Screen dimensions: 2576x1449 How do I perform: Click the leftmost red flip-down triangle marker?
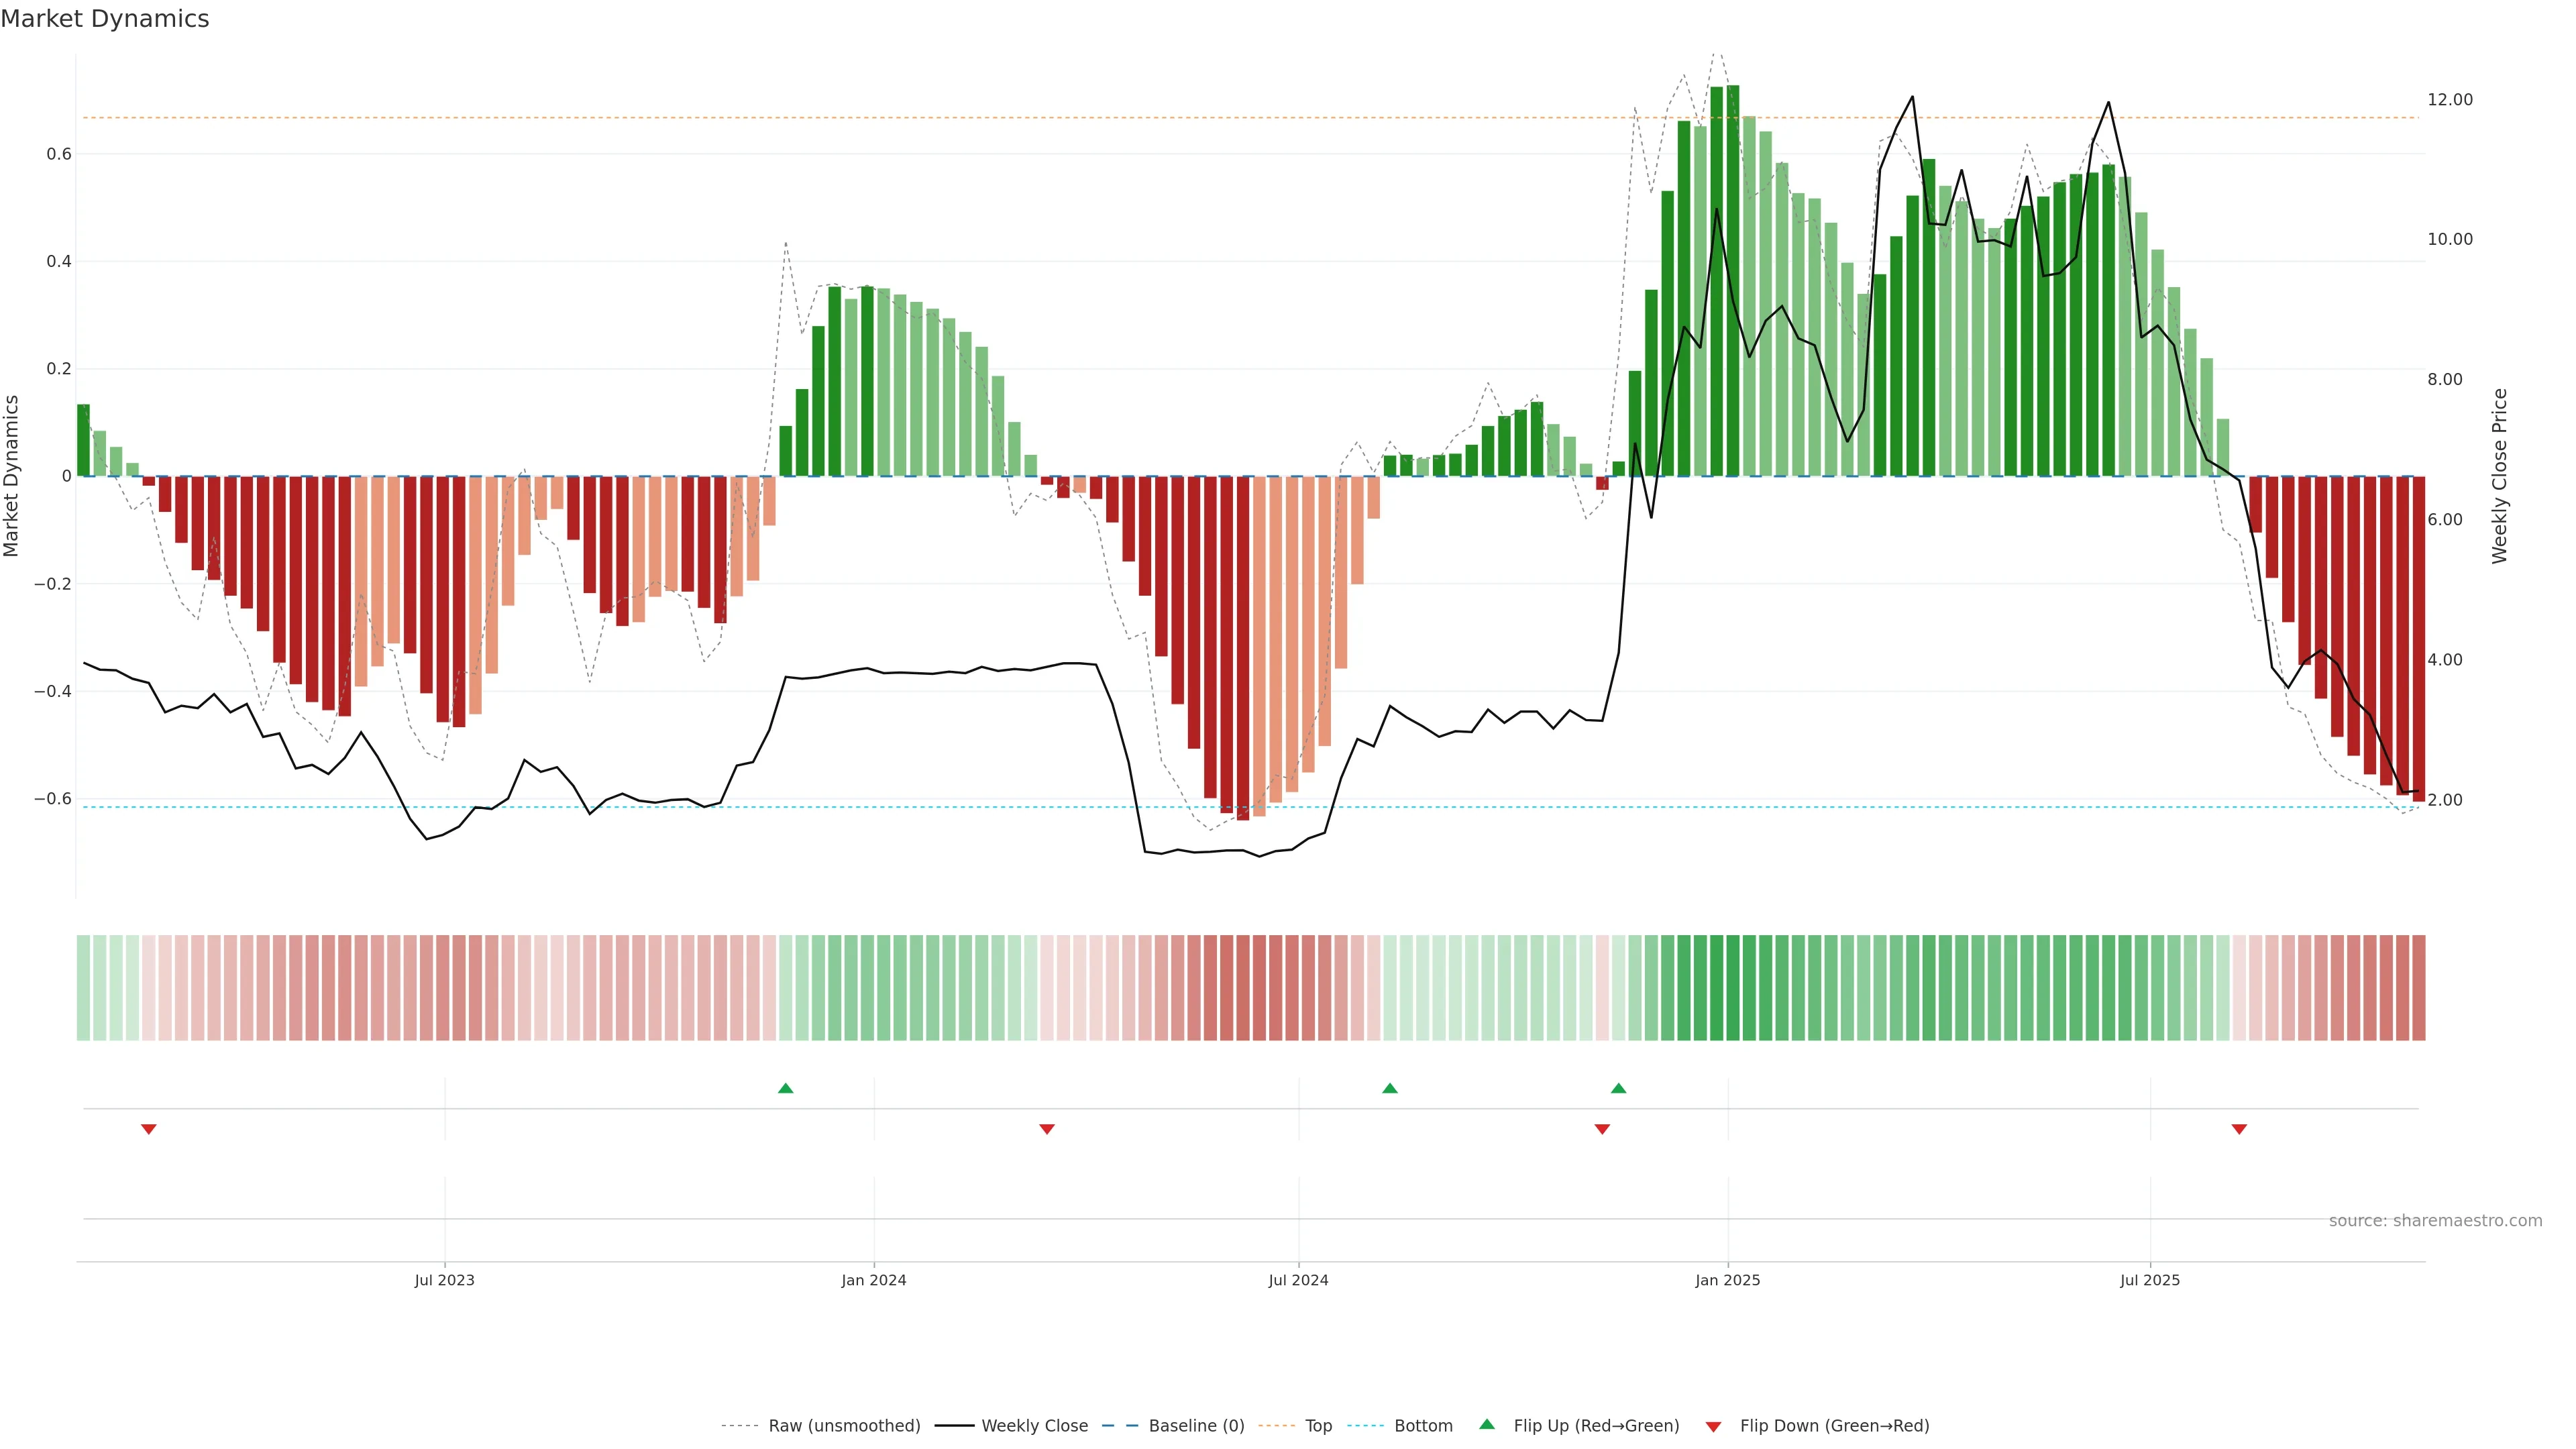[149, 1129]
